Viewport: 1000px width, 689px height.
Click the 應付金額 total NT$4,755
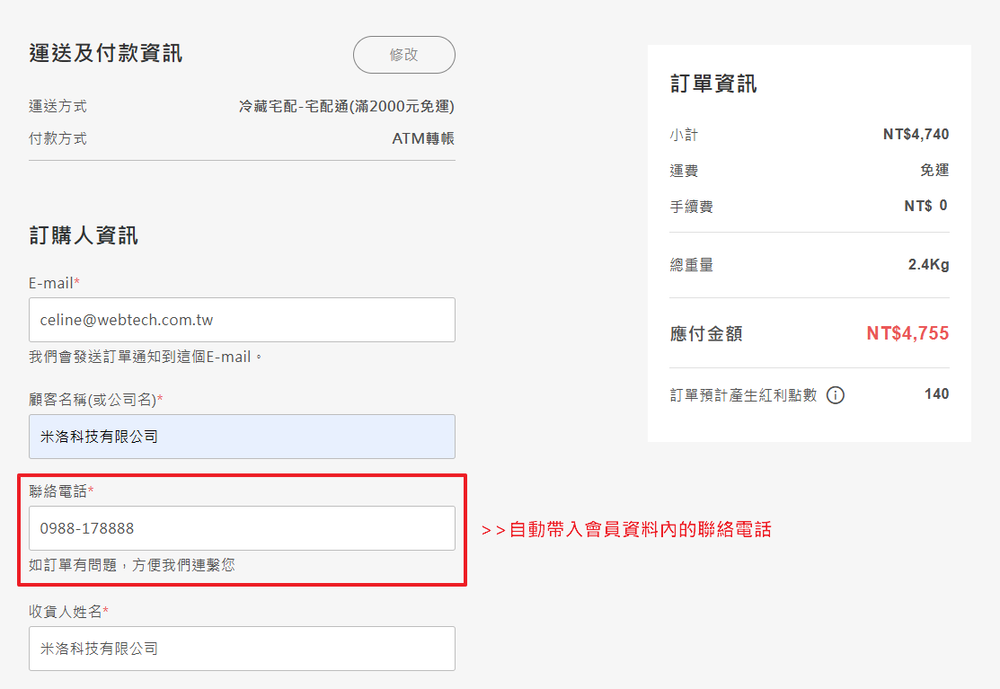point(907,334)
